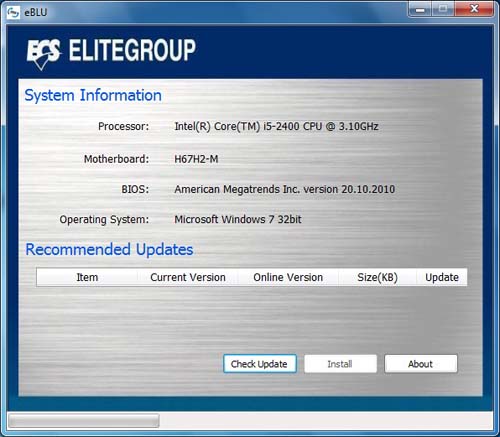Click the disabled maximize window button
The width and height of the screenshot is (500, 437).
pyautogui.click(x=443, y=9)
